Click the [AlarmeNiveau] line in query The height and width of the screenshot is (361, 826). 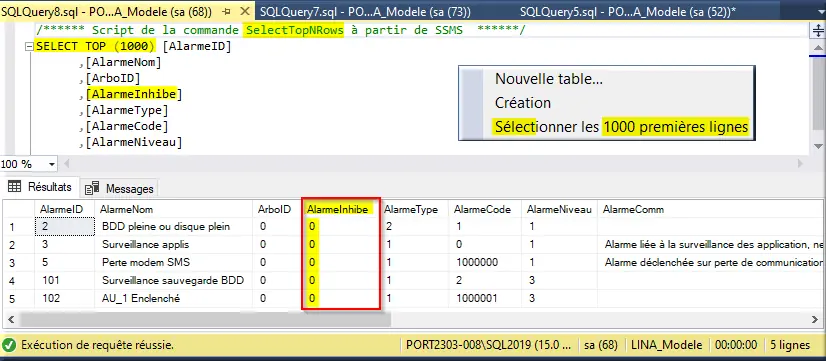pyautogui.click(x=134, y=142)
